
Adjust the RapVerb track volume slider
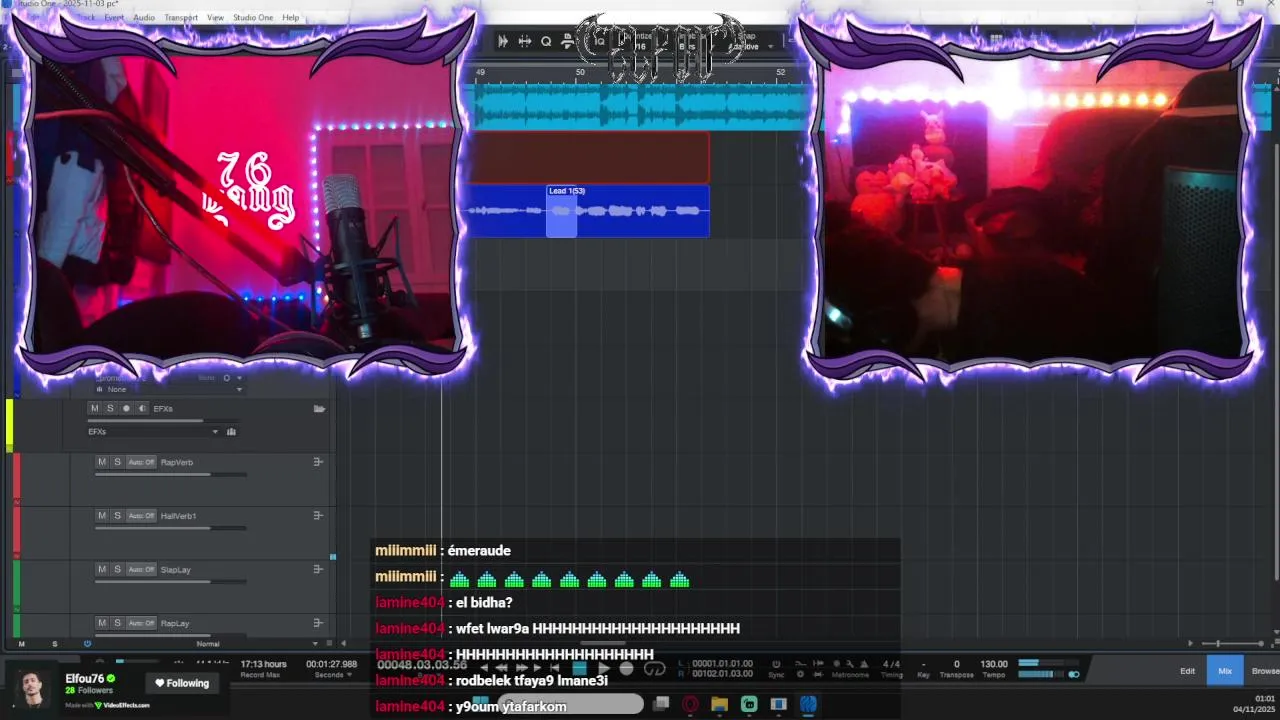(170, 474)
